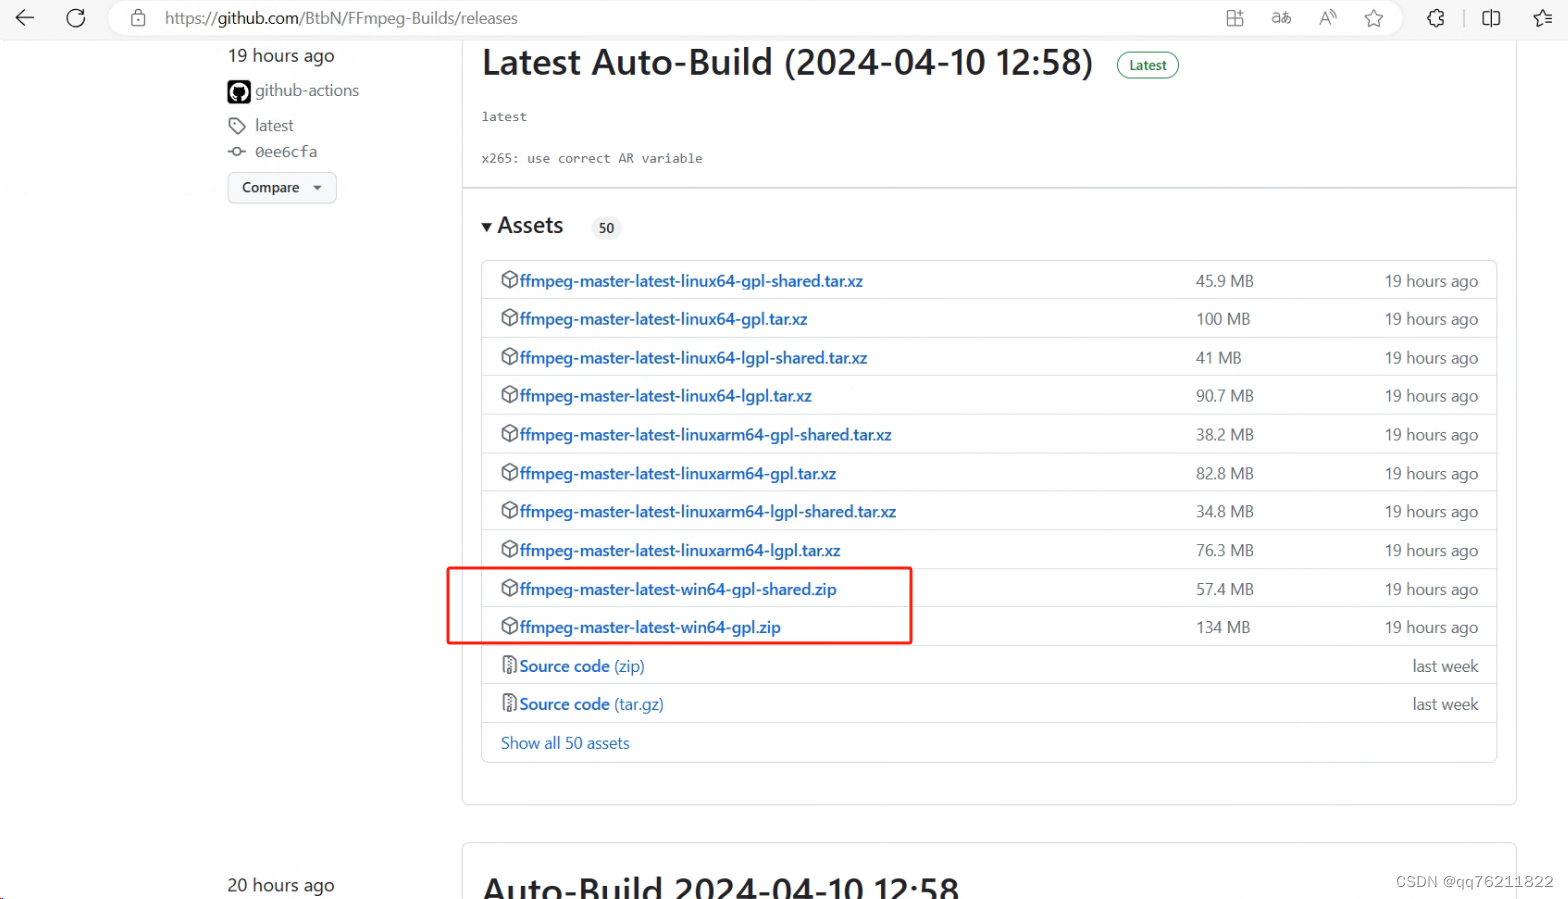Open commit 0ee6cfa

(x=286, y=152)
